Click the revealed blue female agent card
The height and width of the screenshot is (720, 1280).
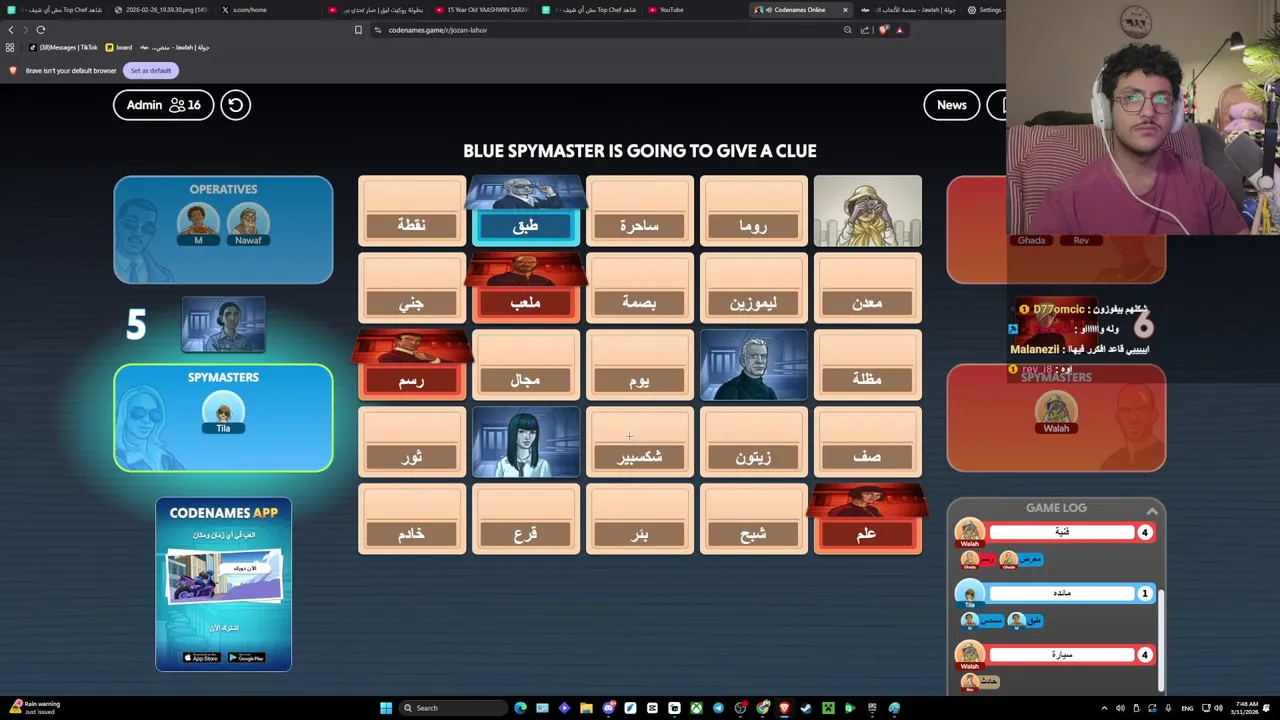(526, 442)
